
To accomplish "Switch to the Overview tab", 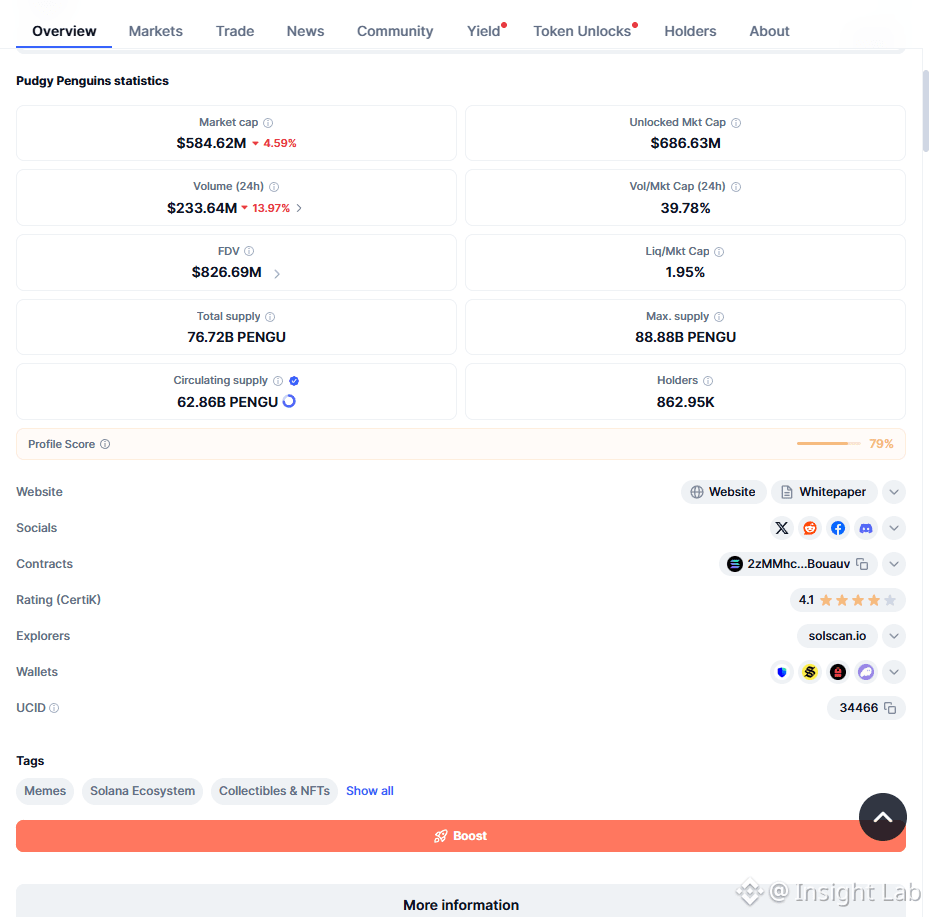I will pos(64,31).
